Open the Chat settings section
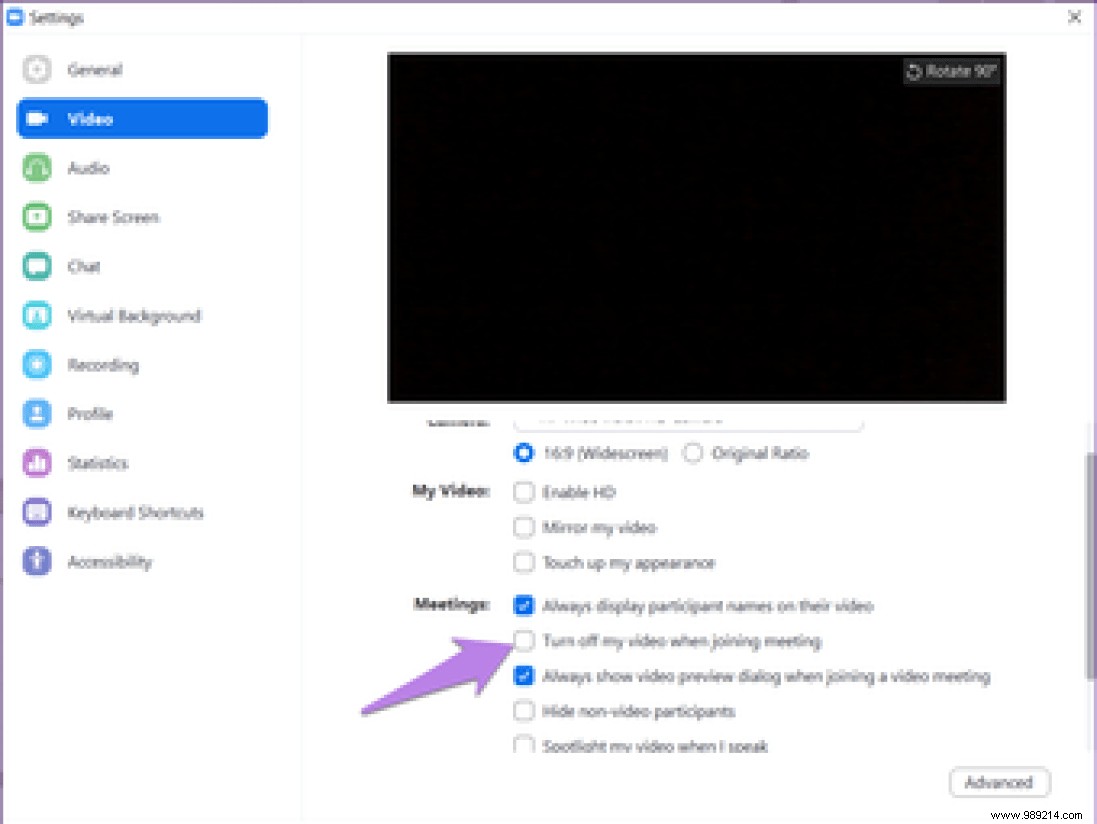The width and height of the screenshot is (1097, 824). [85, 266]
